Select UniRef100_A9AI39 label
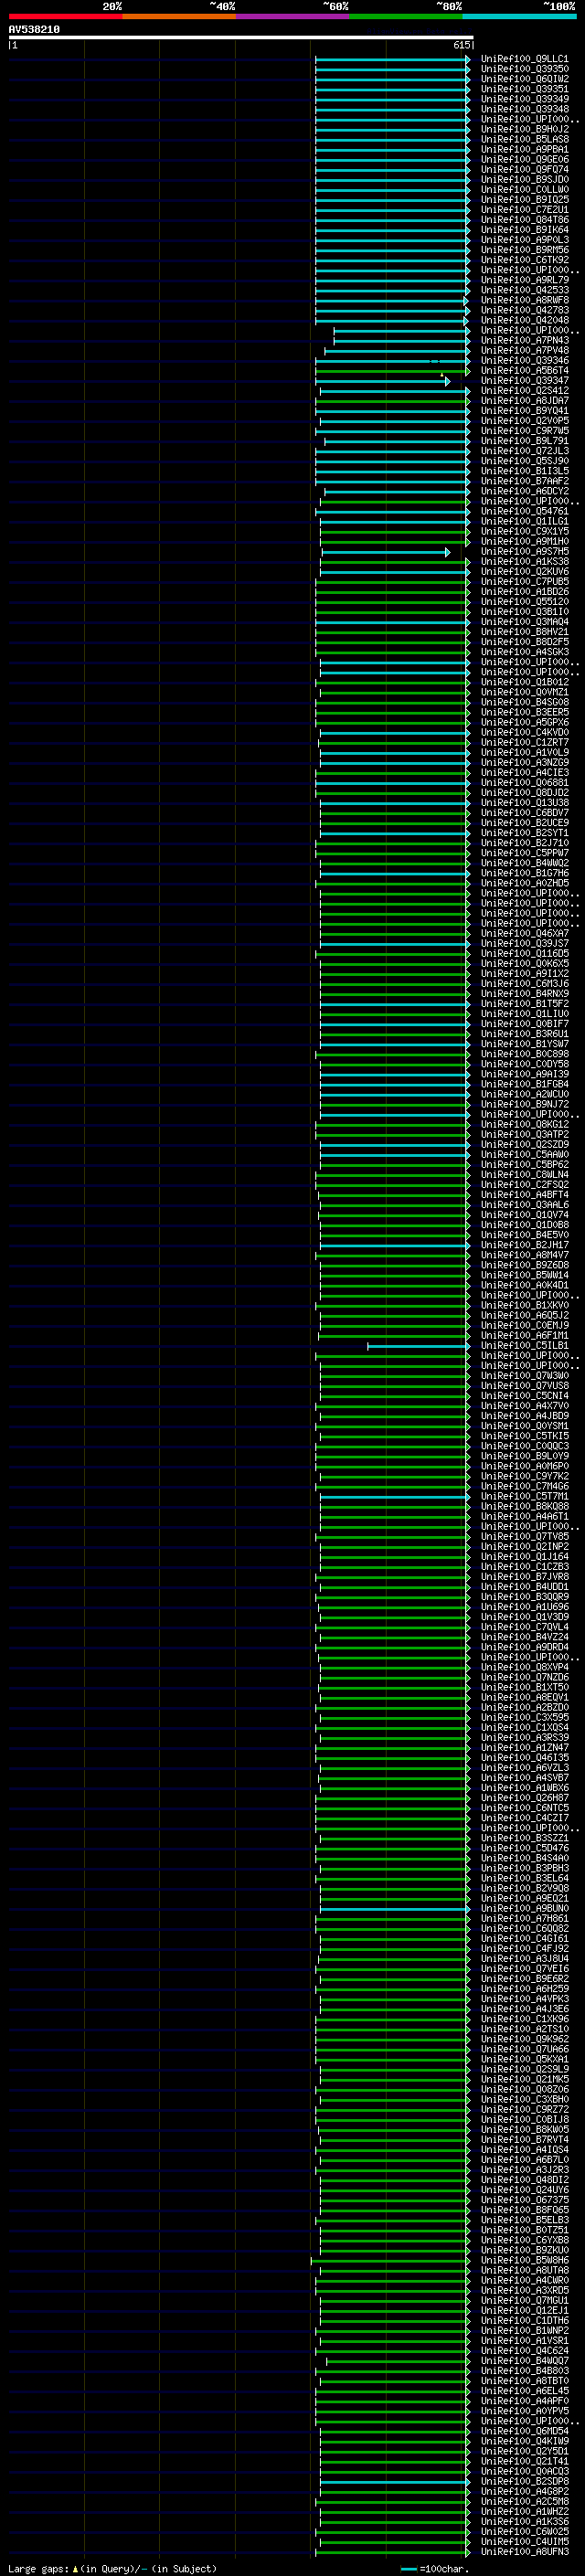The width and height of the screenshot is (585, 2576). click(524, 1074)
